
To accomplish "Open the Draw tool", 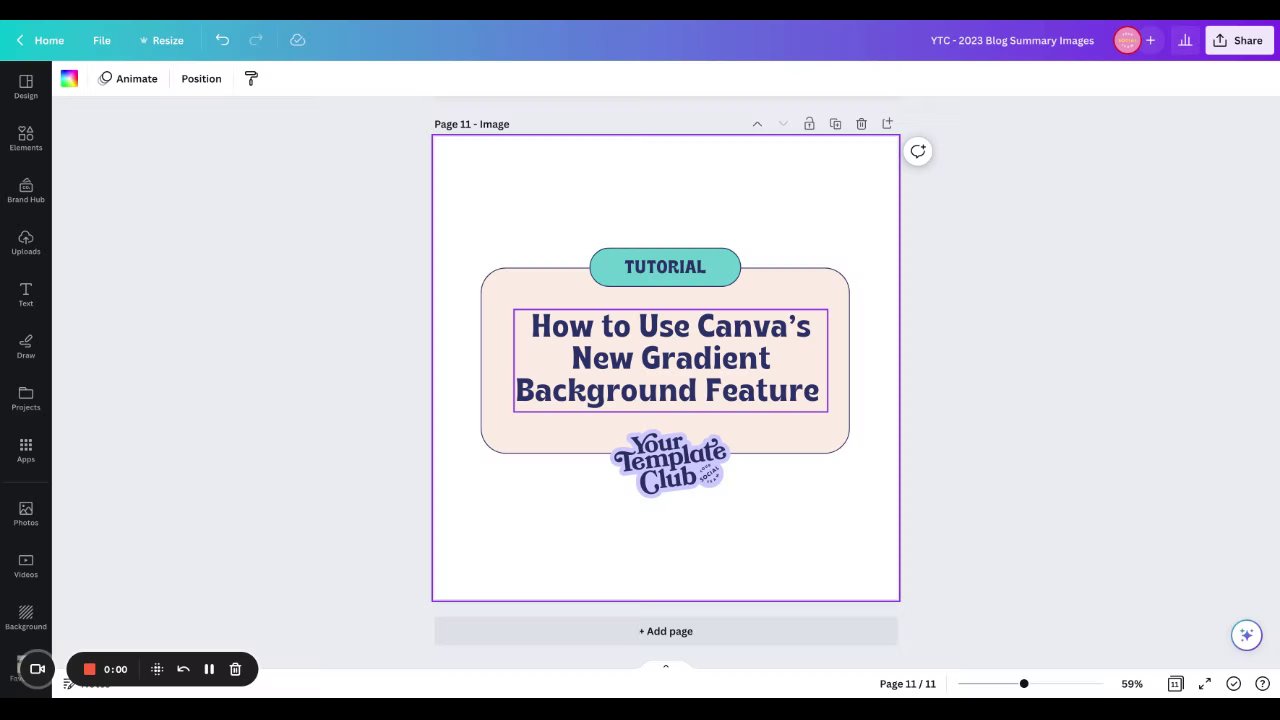I will coord(26,346).
